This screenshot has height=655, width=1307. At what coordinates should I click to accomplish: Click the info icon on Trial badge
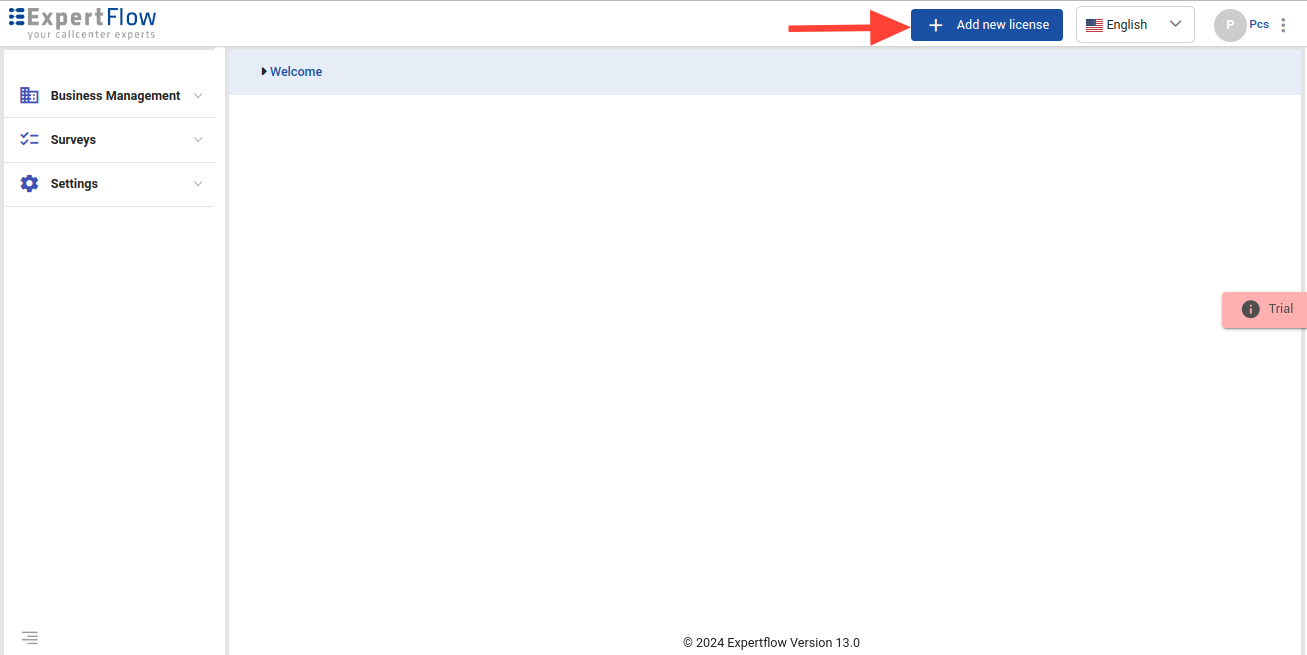point(1250,309)
